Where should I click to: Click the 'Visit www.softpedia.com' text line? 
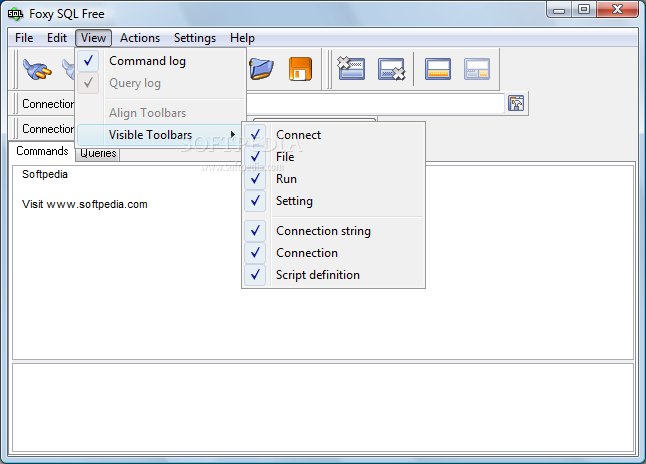(85, 204)
